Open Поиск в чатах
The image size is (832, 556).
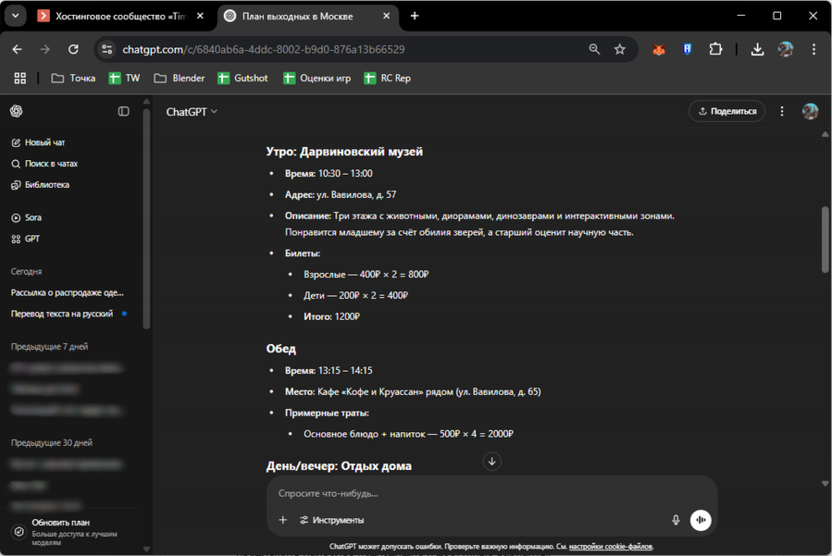[x=45, y=163]
